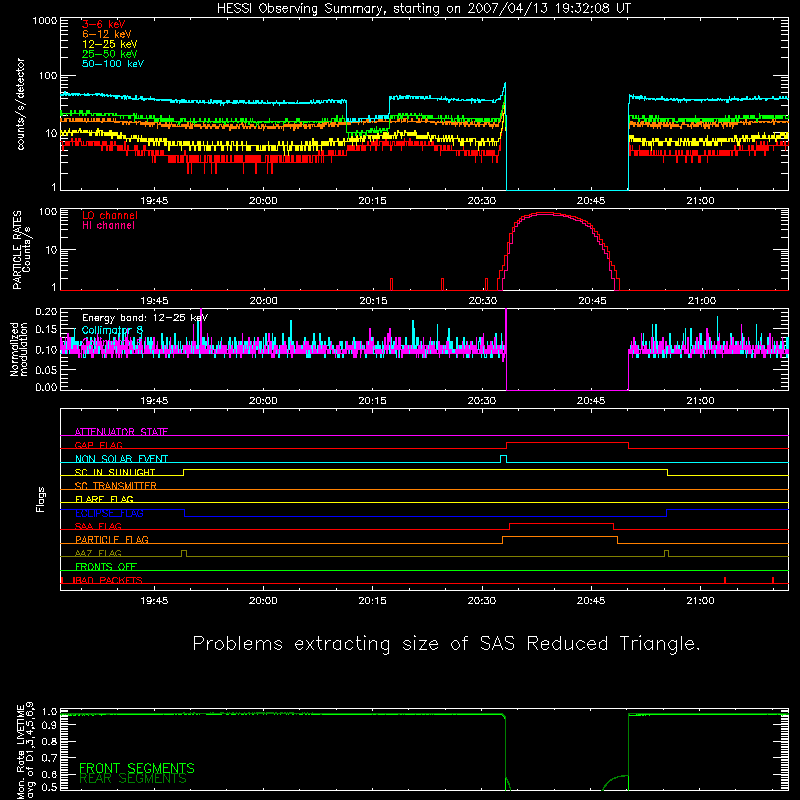Image resolution: width=800 pixels, height=800 pixels.
Task: Select the 50-100 keV legend label
Action: [x=113, y=64]
